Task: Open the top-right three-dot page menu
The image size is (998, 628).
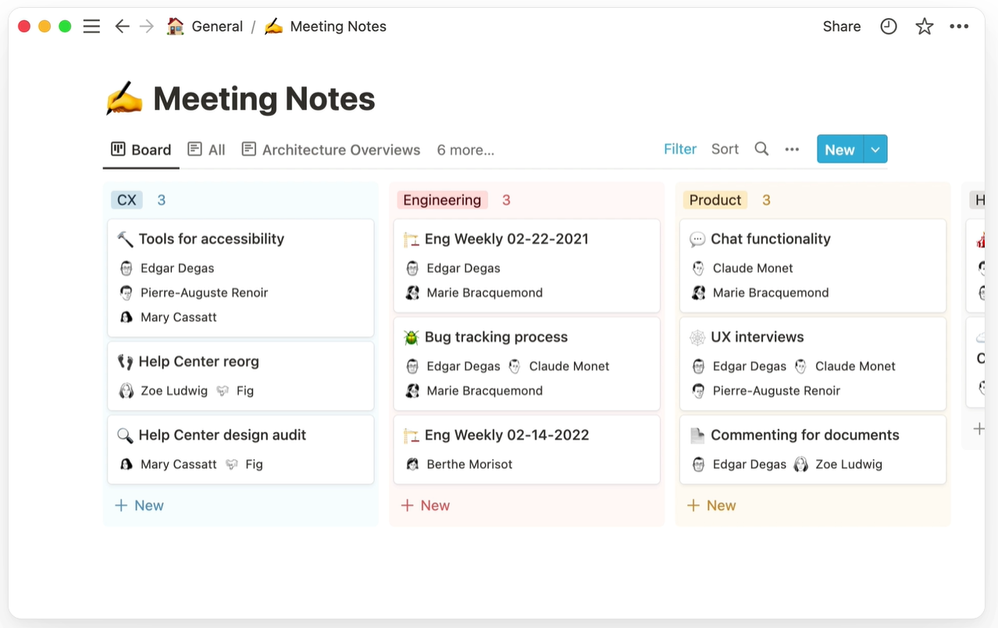Action: [x=959, y=27]
